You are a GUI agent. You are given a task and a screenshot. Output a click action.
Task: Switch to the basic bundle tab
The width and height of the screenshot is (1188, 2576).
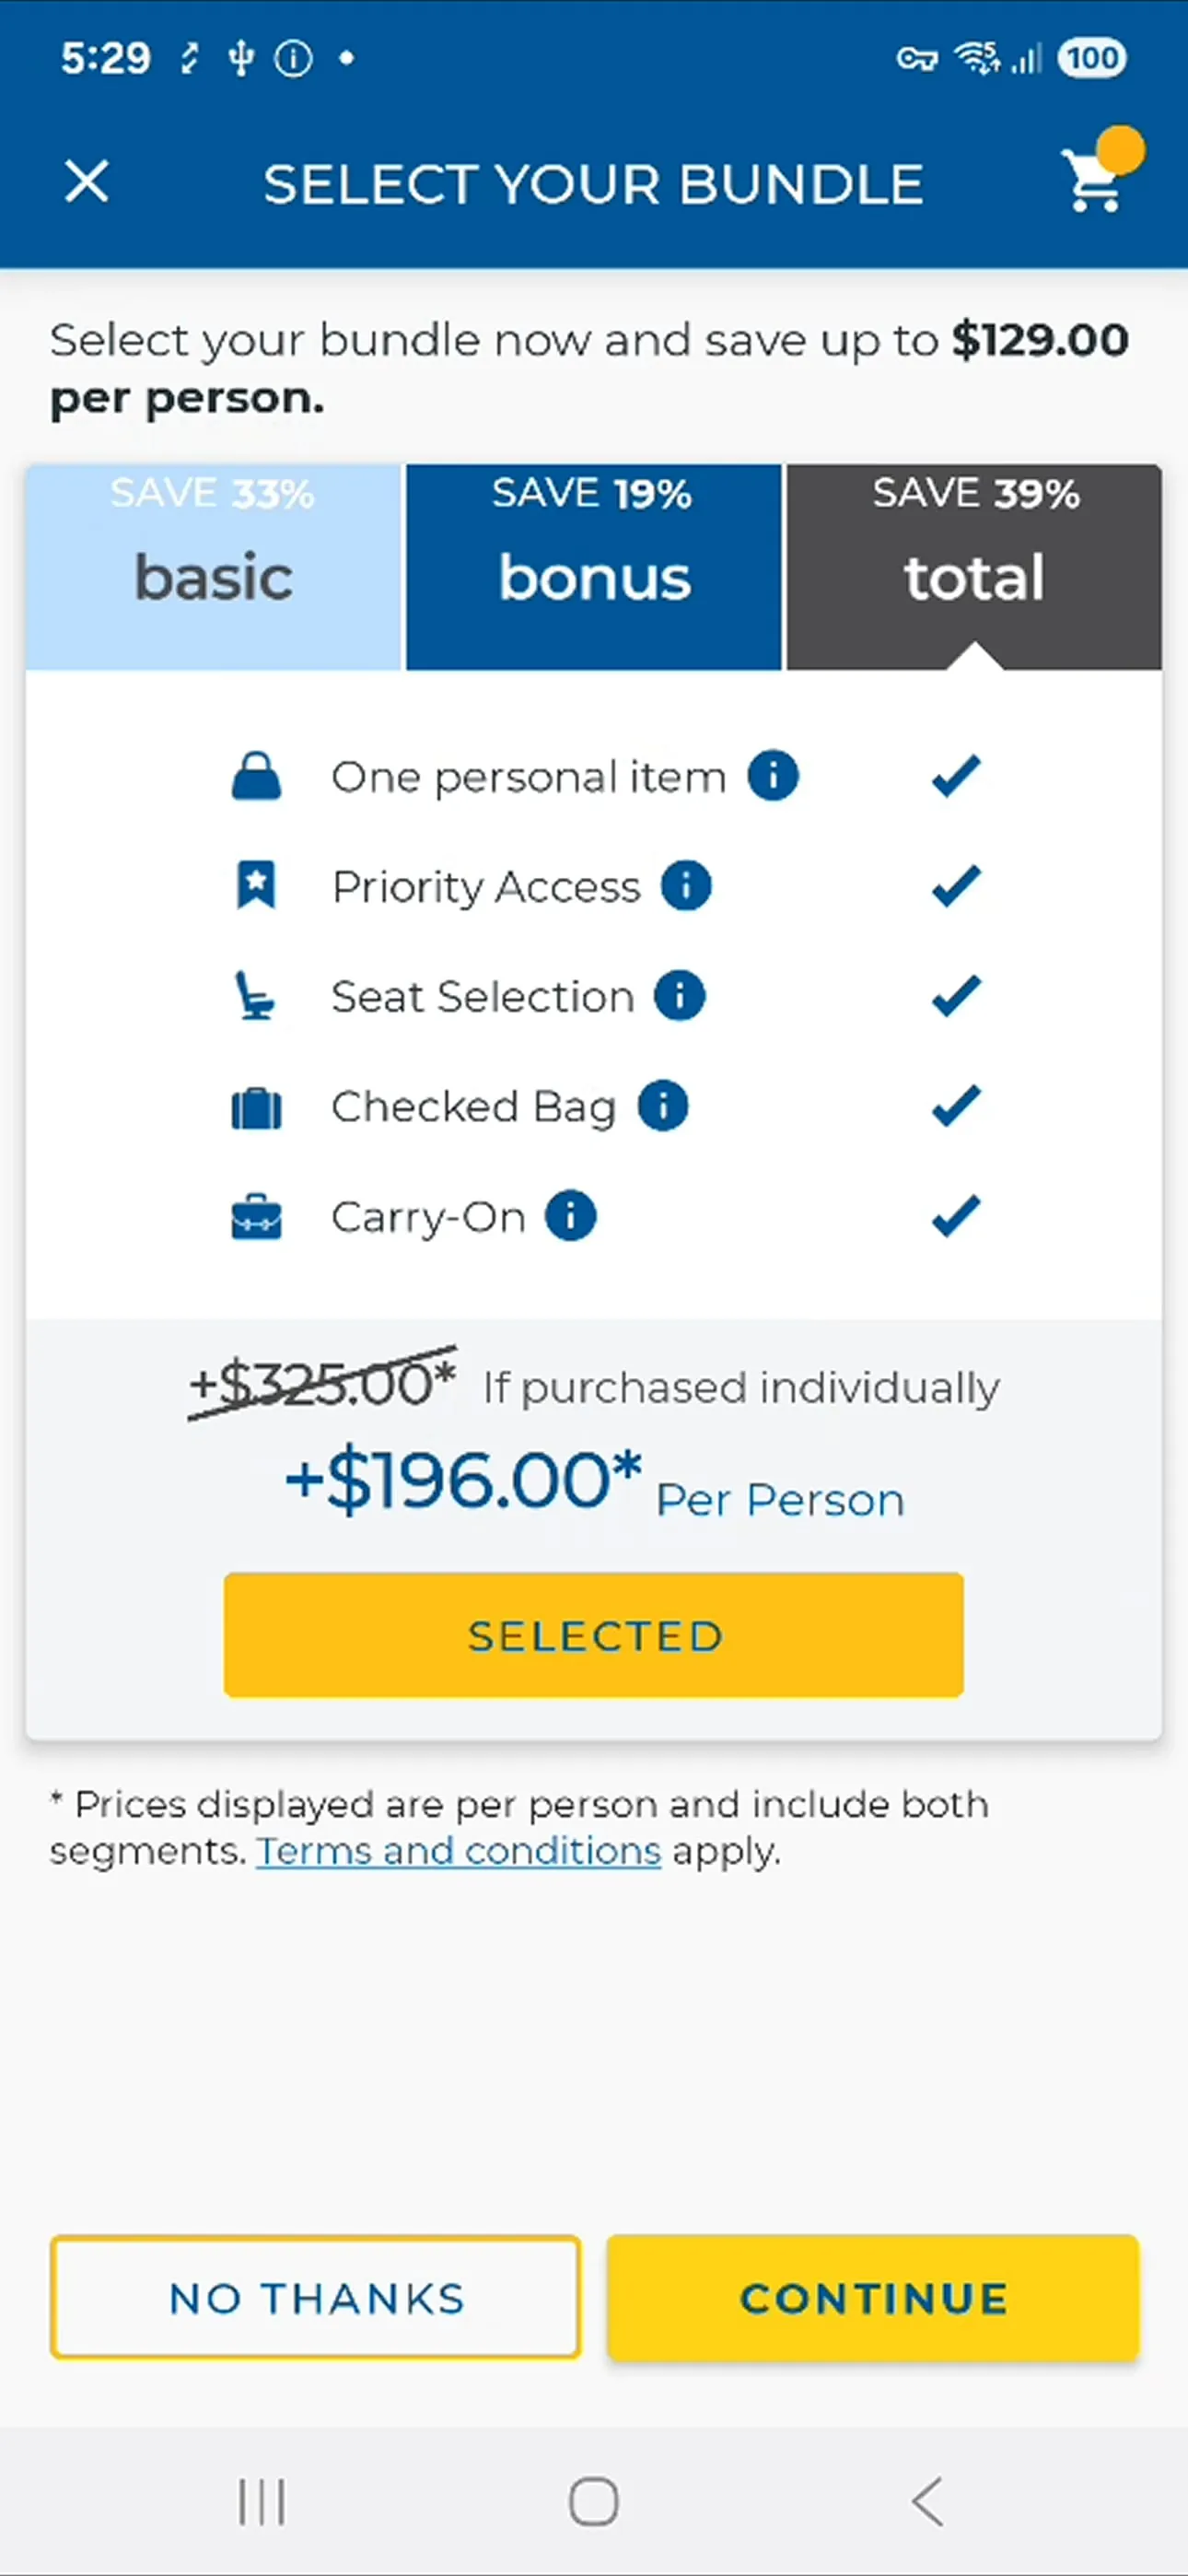tap(213, 567)
